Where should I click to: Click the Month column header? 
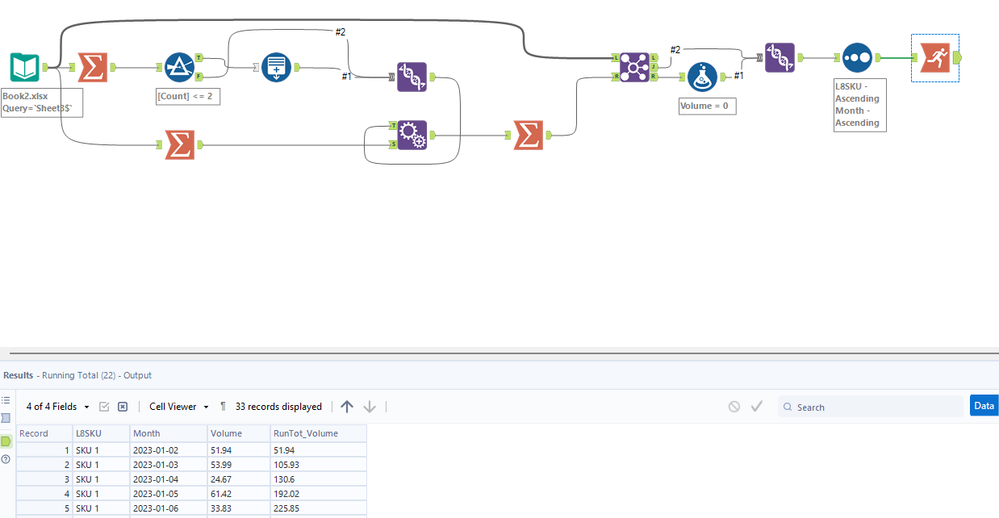click(x=168, y=433)
